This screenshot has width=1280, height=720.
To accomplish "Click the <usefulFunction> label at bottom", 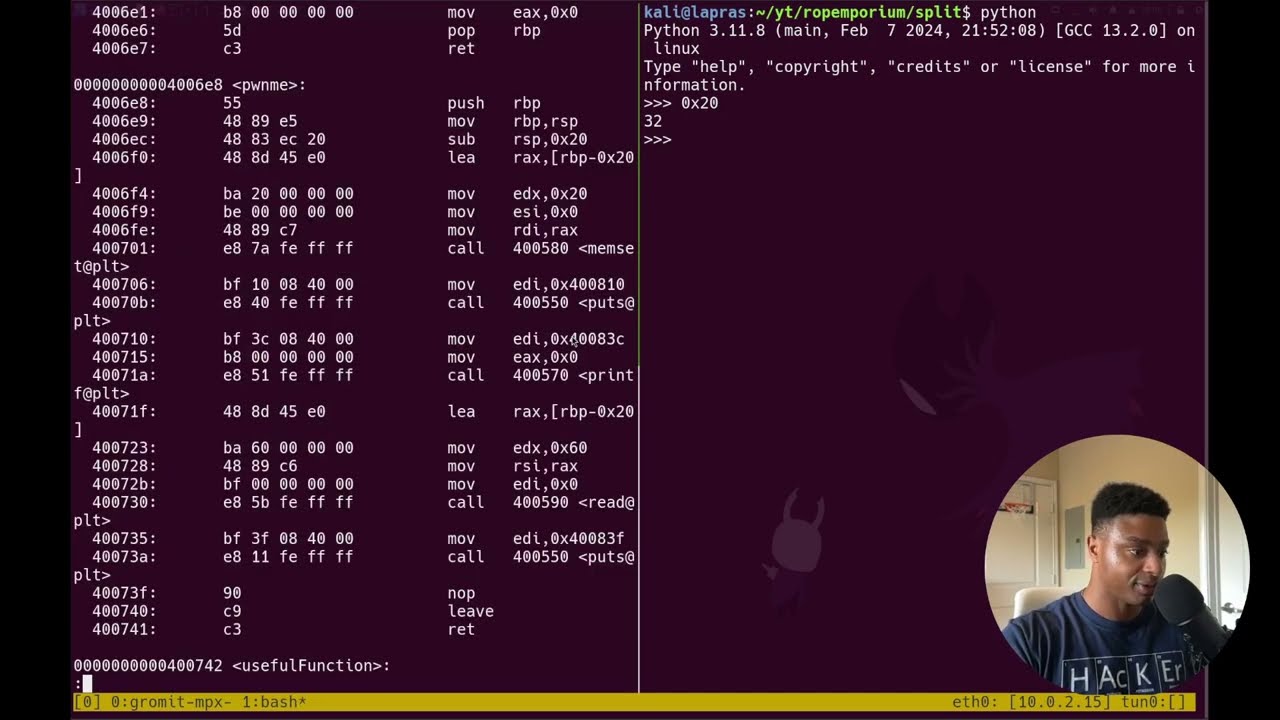I will (311, 666).
